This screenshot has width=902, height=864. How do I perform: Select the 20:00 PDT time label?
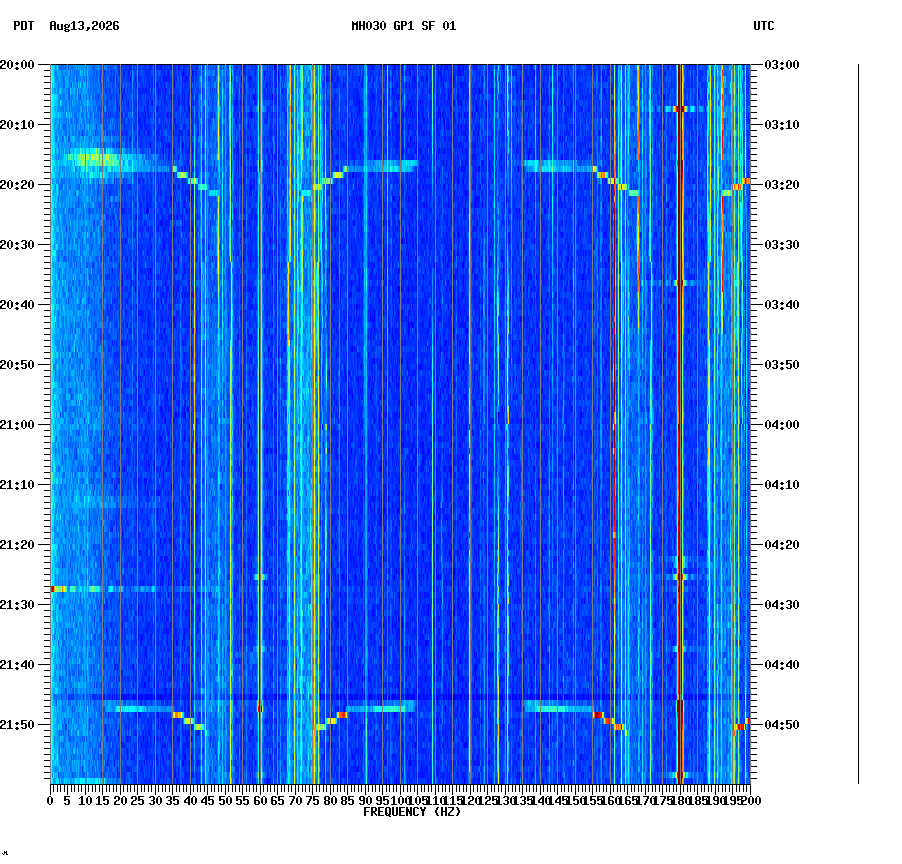[17, 65]
